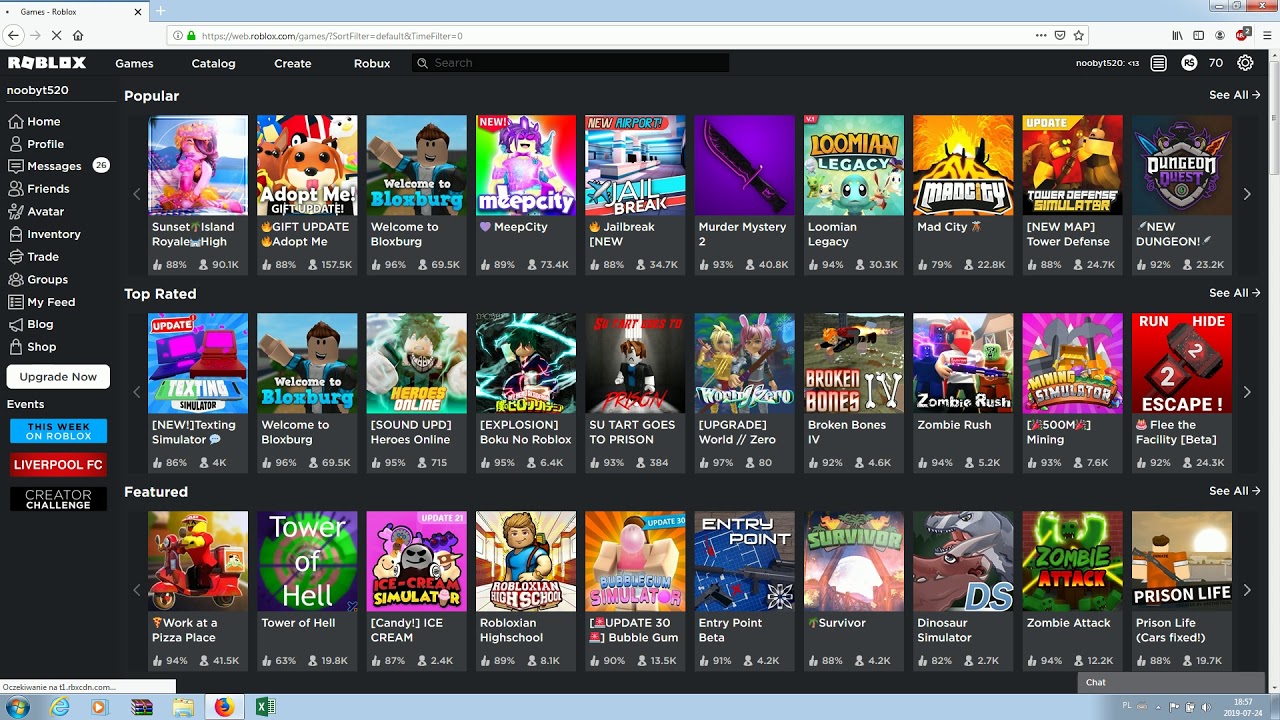Open the Windows Start menu
The width and height of the screenshot is (1280, 720).
coord(17,707)
